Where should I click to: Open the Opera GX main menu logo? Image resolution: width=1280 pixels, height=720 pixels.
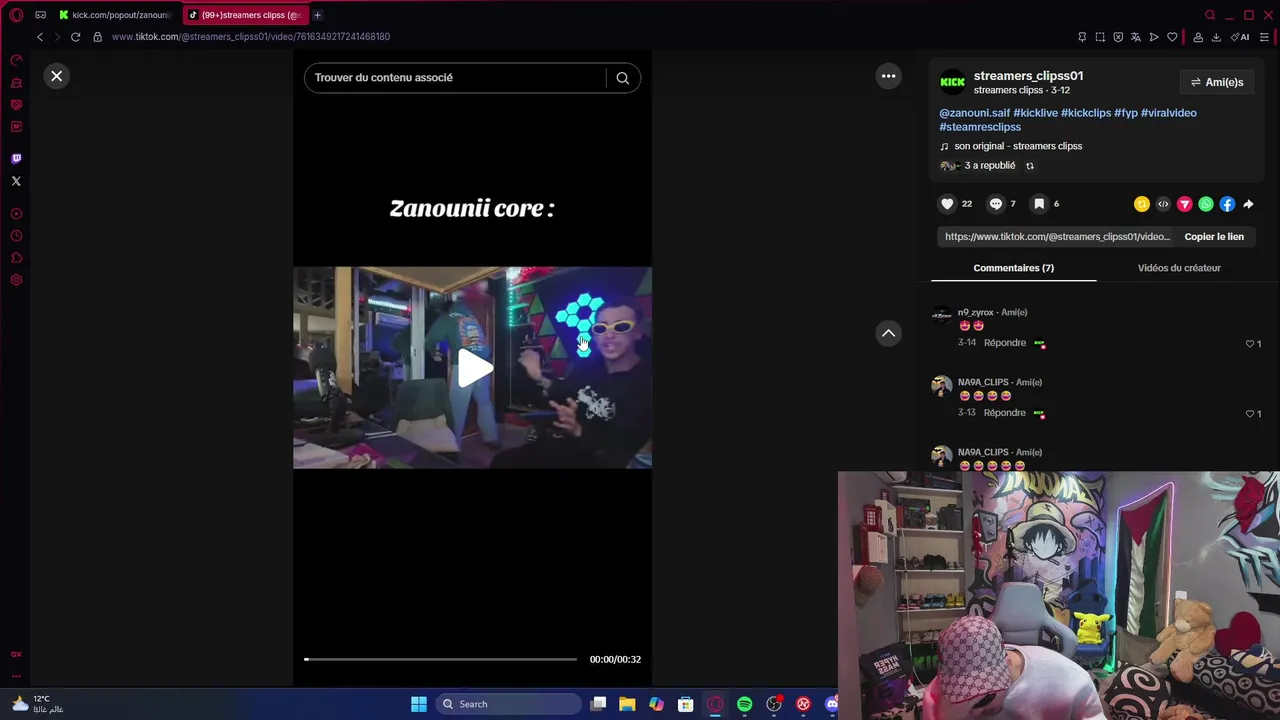(16, 15)
